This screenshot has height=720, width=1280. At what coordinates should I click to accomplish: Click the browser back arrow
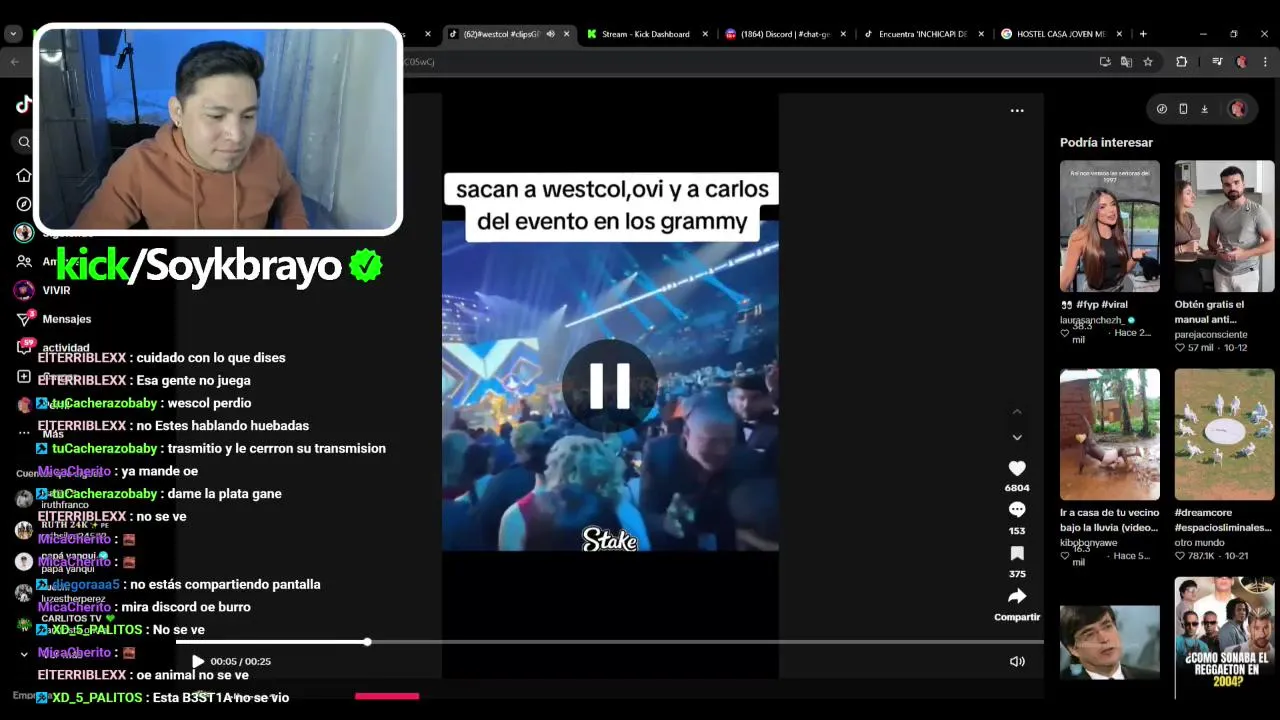14,62
